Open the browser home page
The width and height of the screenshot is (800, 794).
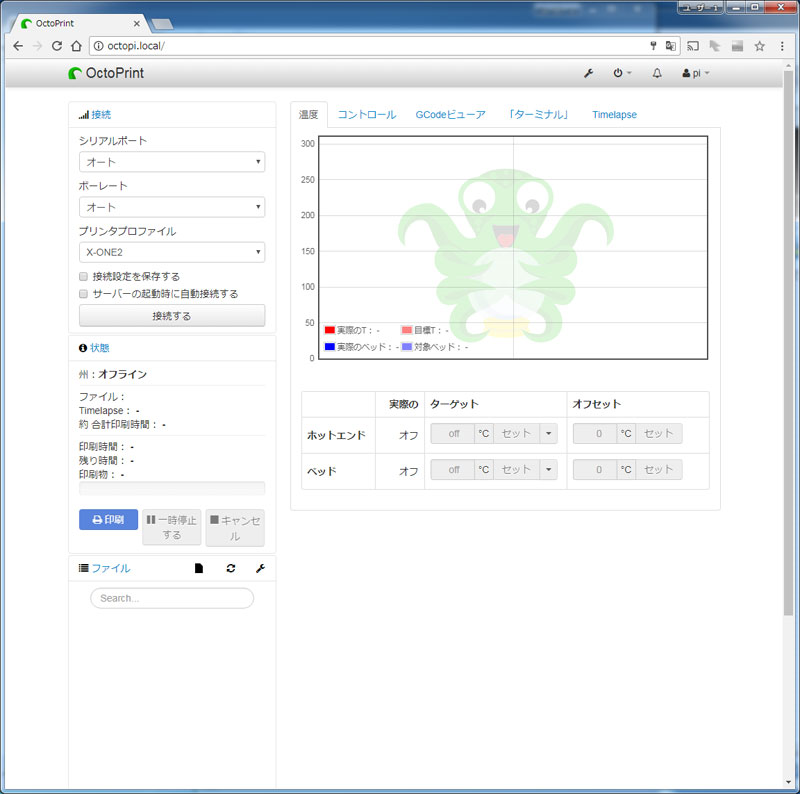tap(76, 46)
